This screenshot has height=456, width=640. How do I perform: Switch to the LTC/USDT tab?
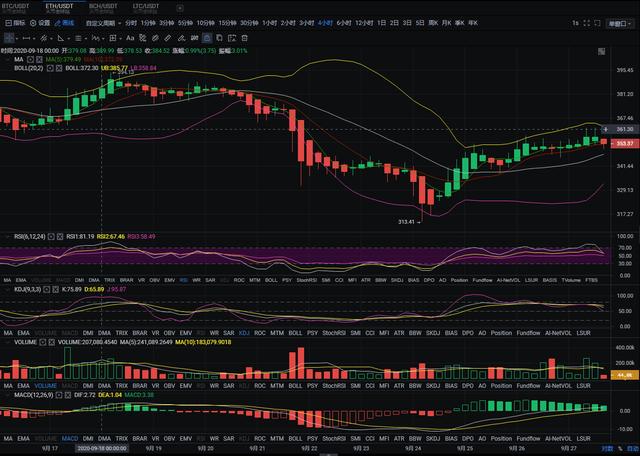146,8
